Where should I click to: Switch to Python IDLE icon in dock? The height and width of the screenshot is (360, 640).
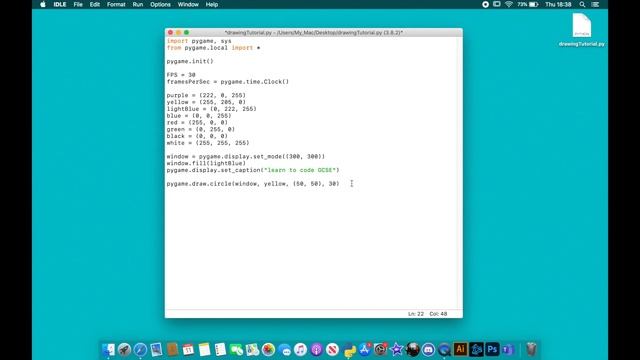[x=350, y=350]
